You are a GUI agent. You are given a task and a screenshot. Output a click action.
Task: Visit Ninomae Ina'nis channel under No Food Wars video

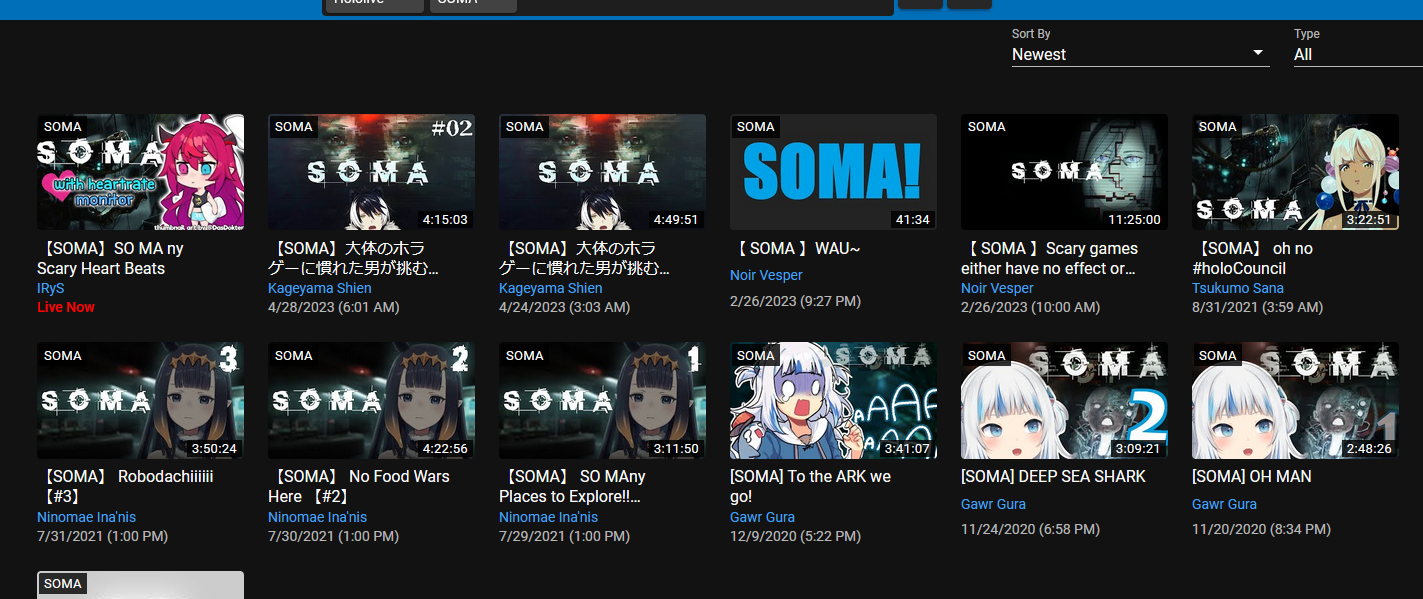(318, 517)
